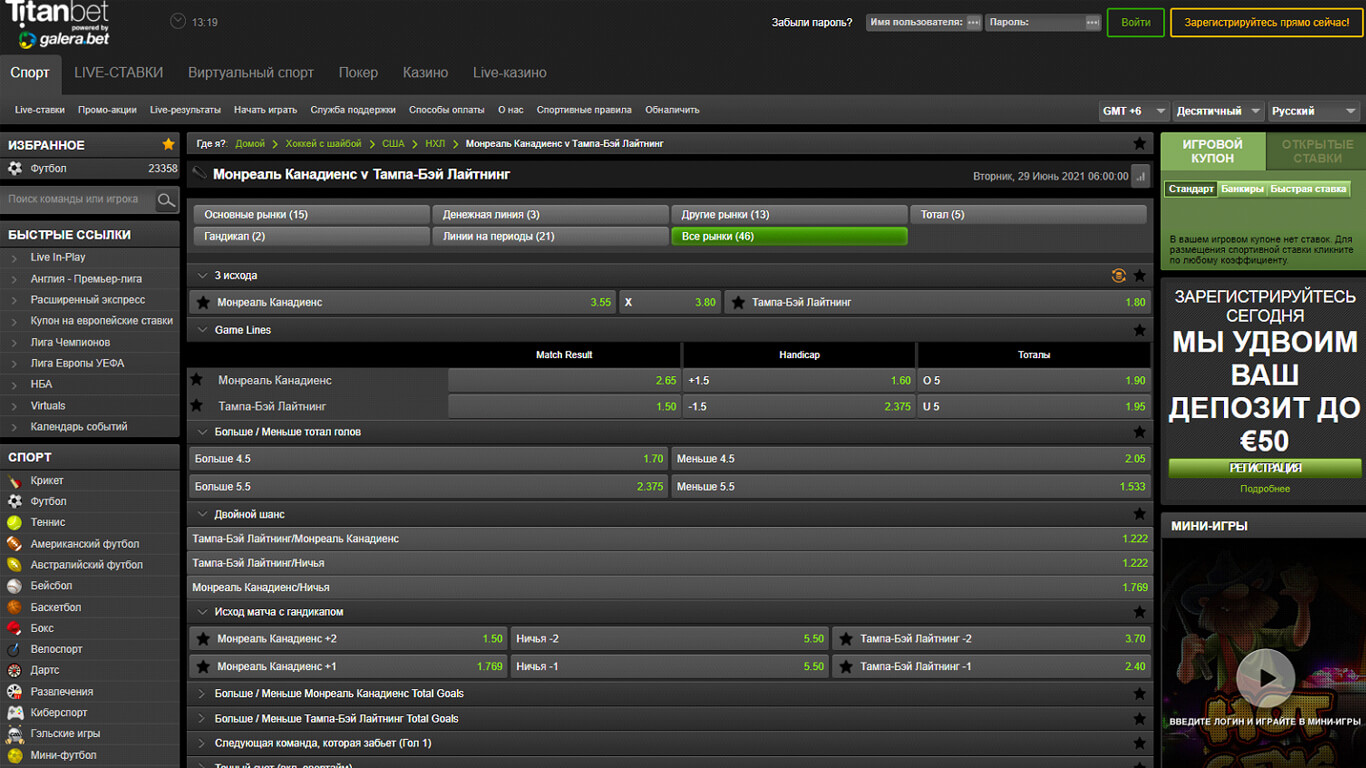1366x768 pixels.
Task: Click the Теннис ball icon
Action: coord(15,522)
